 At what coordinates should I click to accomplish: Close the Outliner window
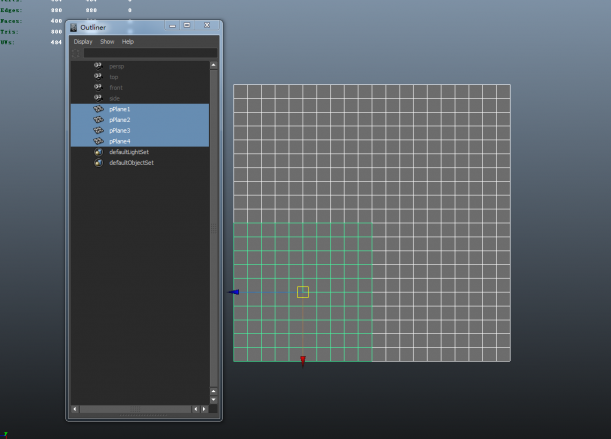(x=207, y=25)
